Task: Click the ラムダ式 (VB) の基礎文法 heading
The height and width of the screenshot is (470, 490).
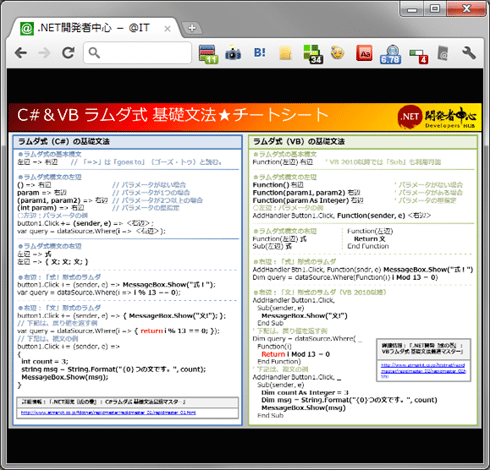Action: pyautogui.click(x=299, y=142)
